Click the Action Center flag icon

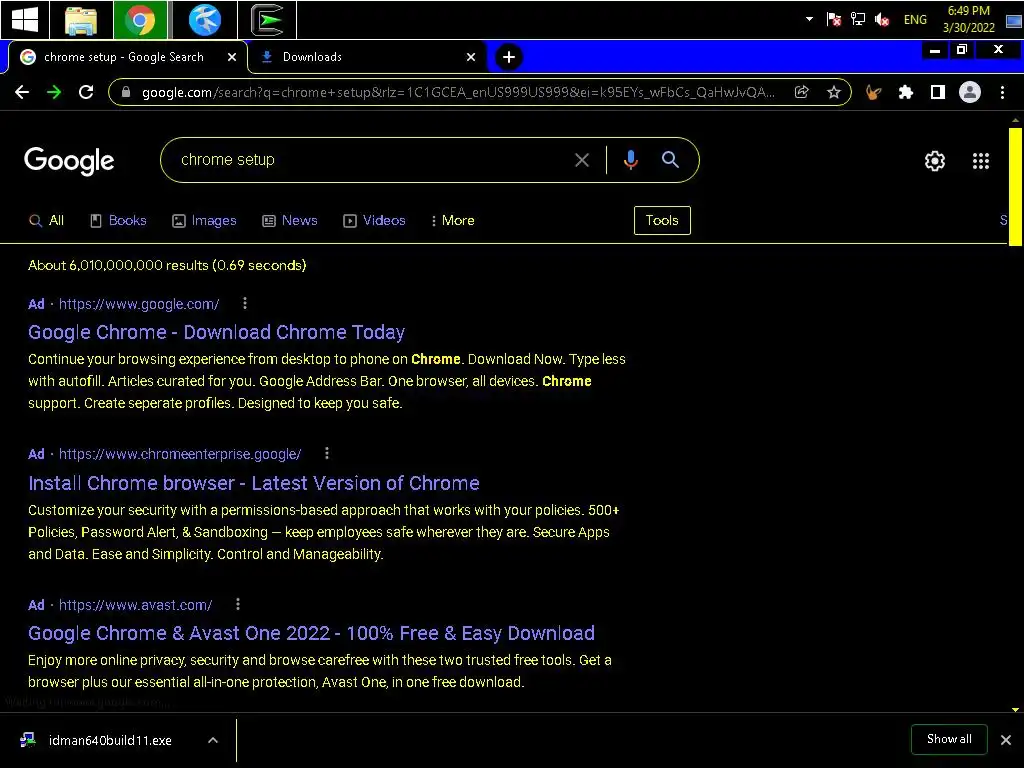pos(833,20)
